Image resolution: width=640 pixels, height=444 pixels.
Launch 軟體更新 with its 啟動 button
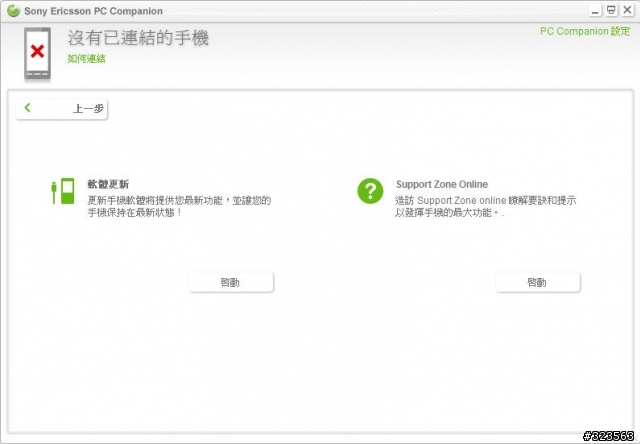pyautogui.click(x=231, y=282)
